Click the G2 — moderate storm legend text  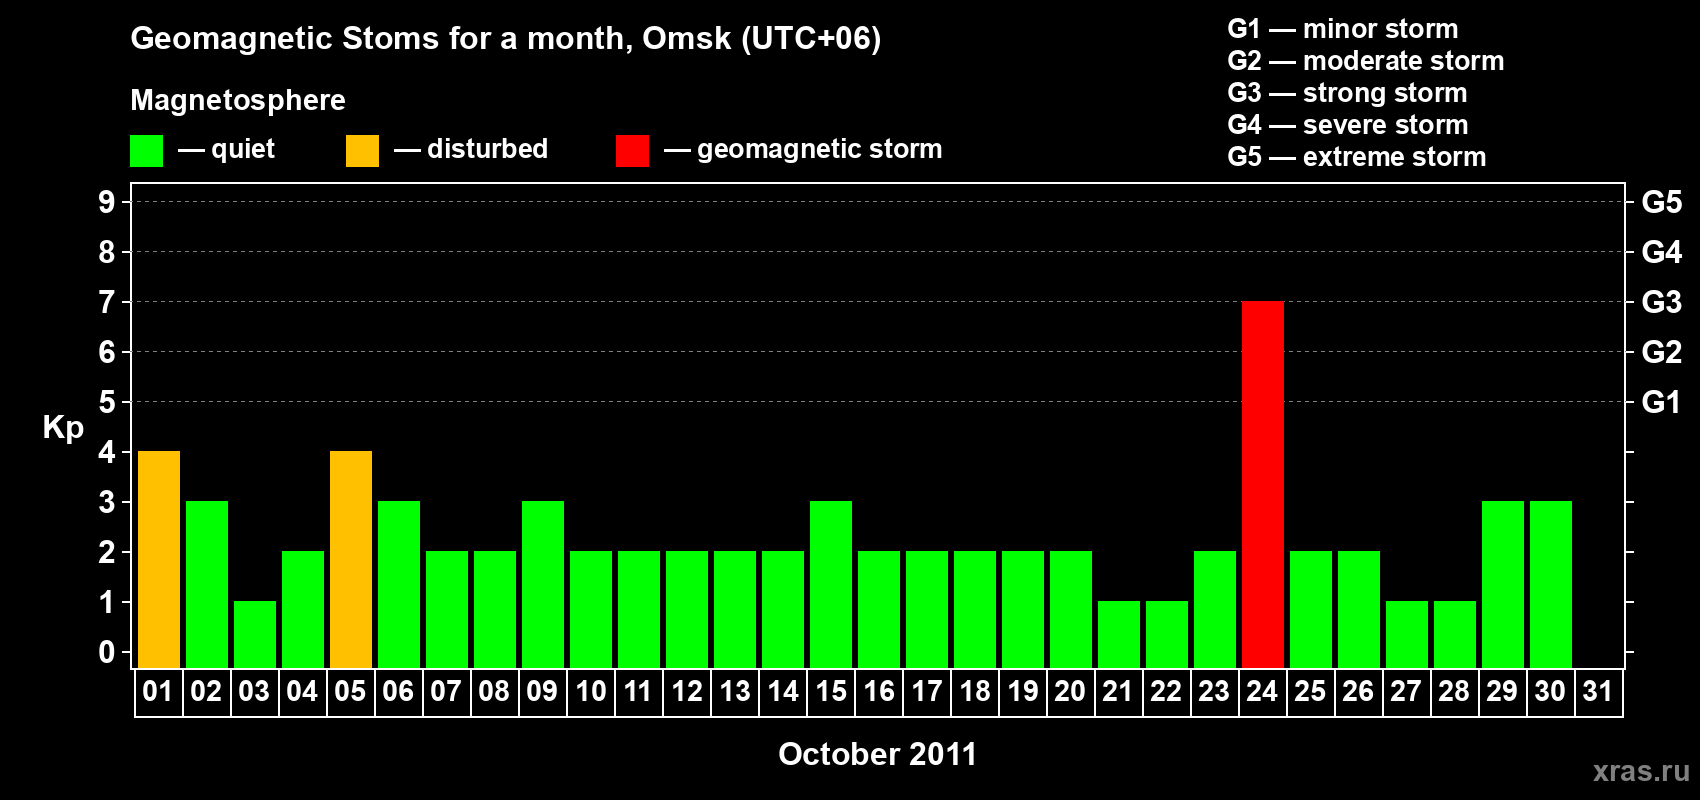click(x=1365, y=61)
